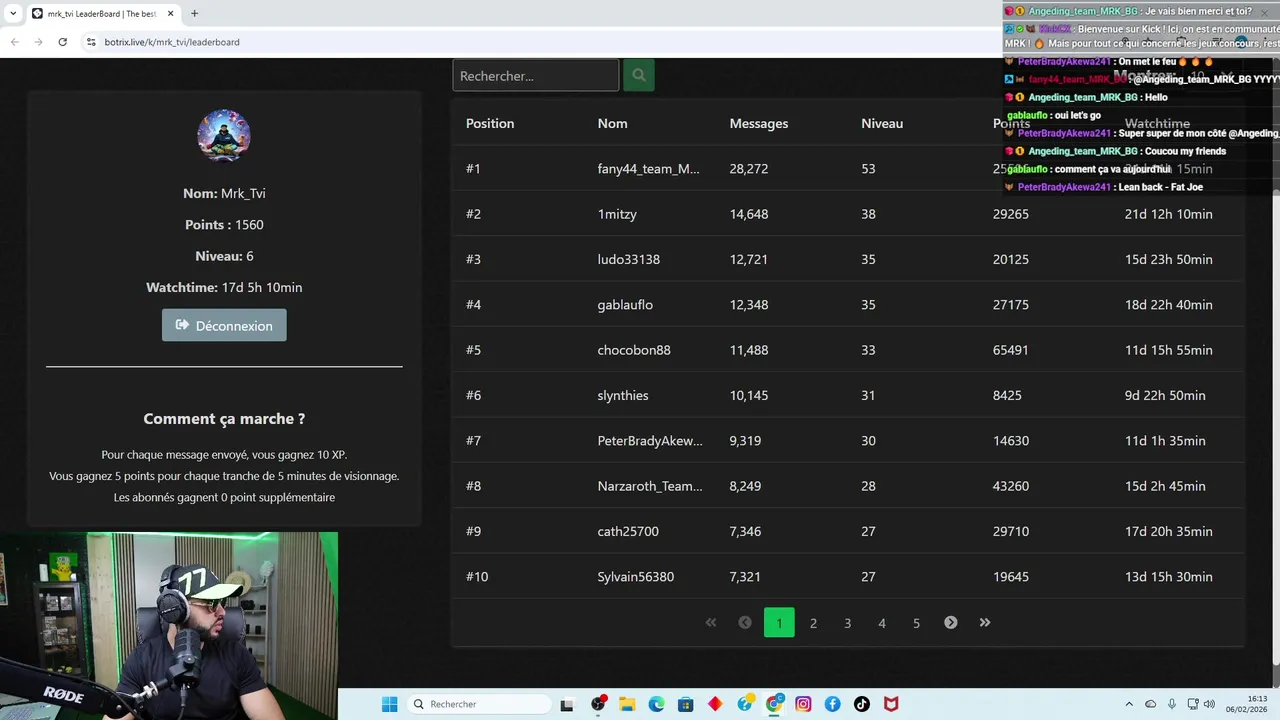
Task: Launch Microsoft Edge from the taskbar
Action: 656,704
